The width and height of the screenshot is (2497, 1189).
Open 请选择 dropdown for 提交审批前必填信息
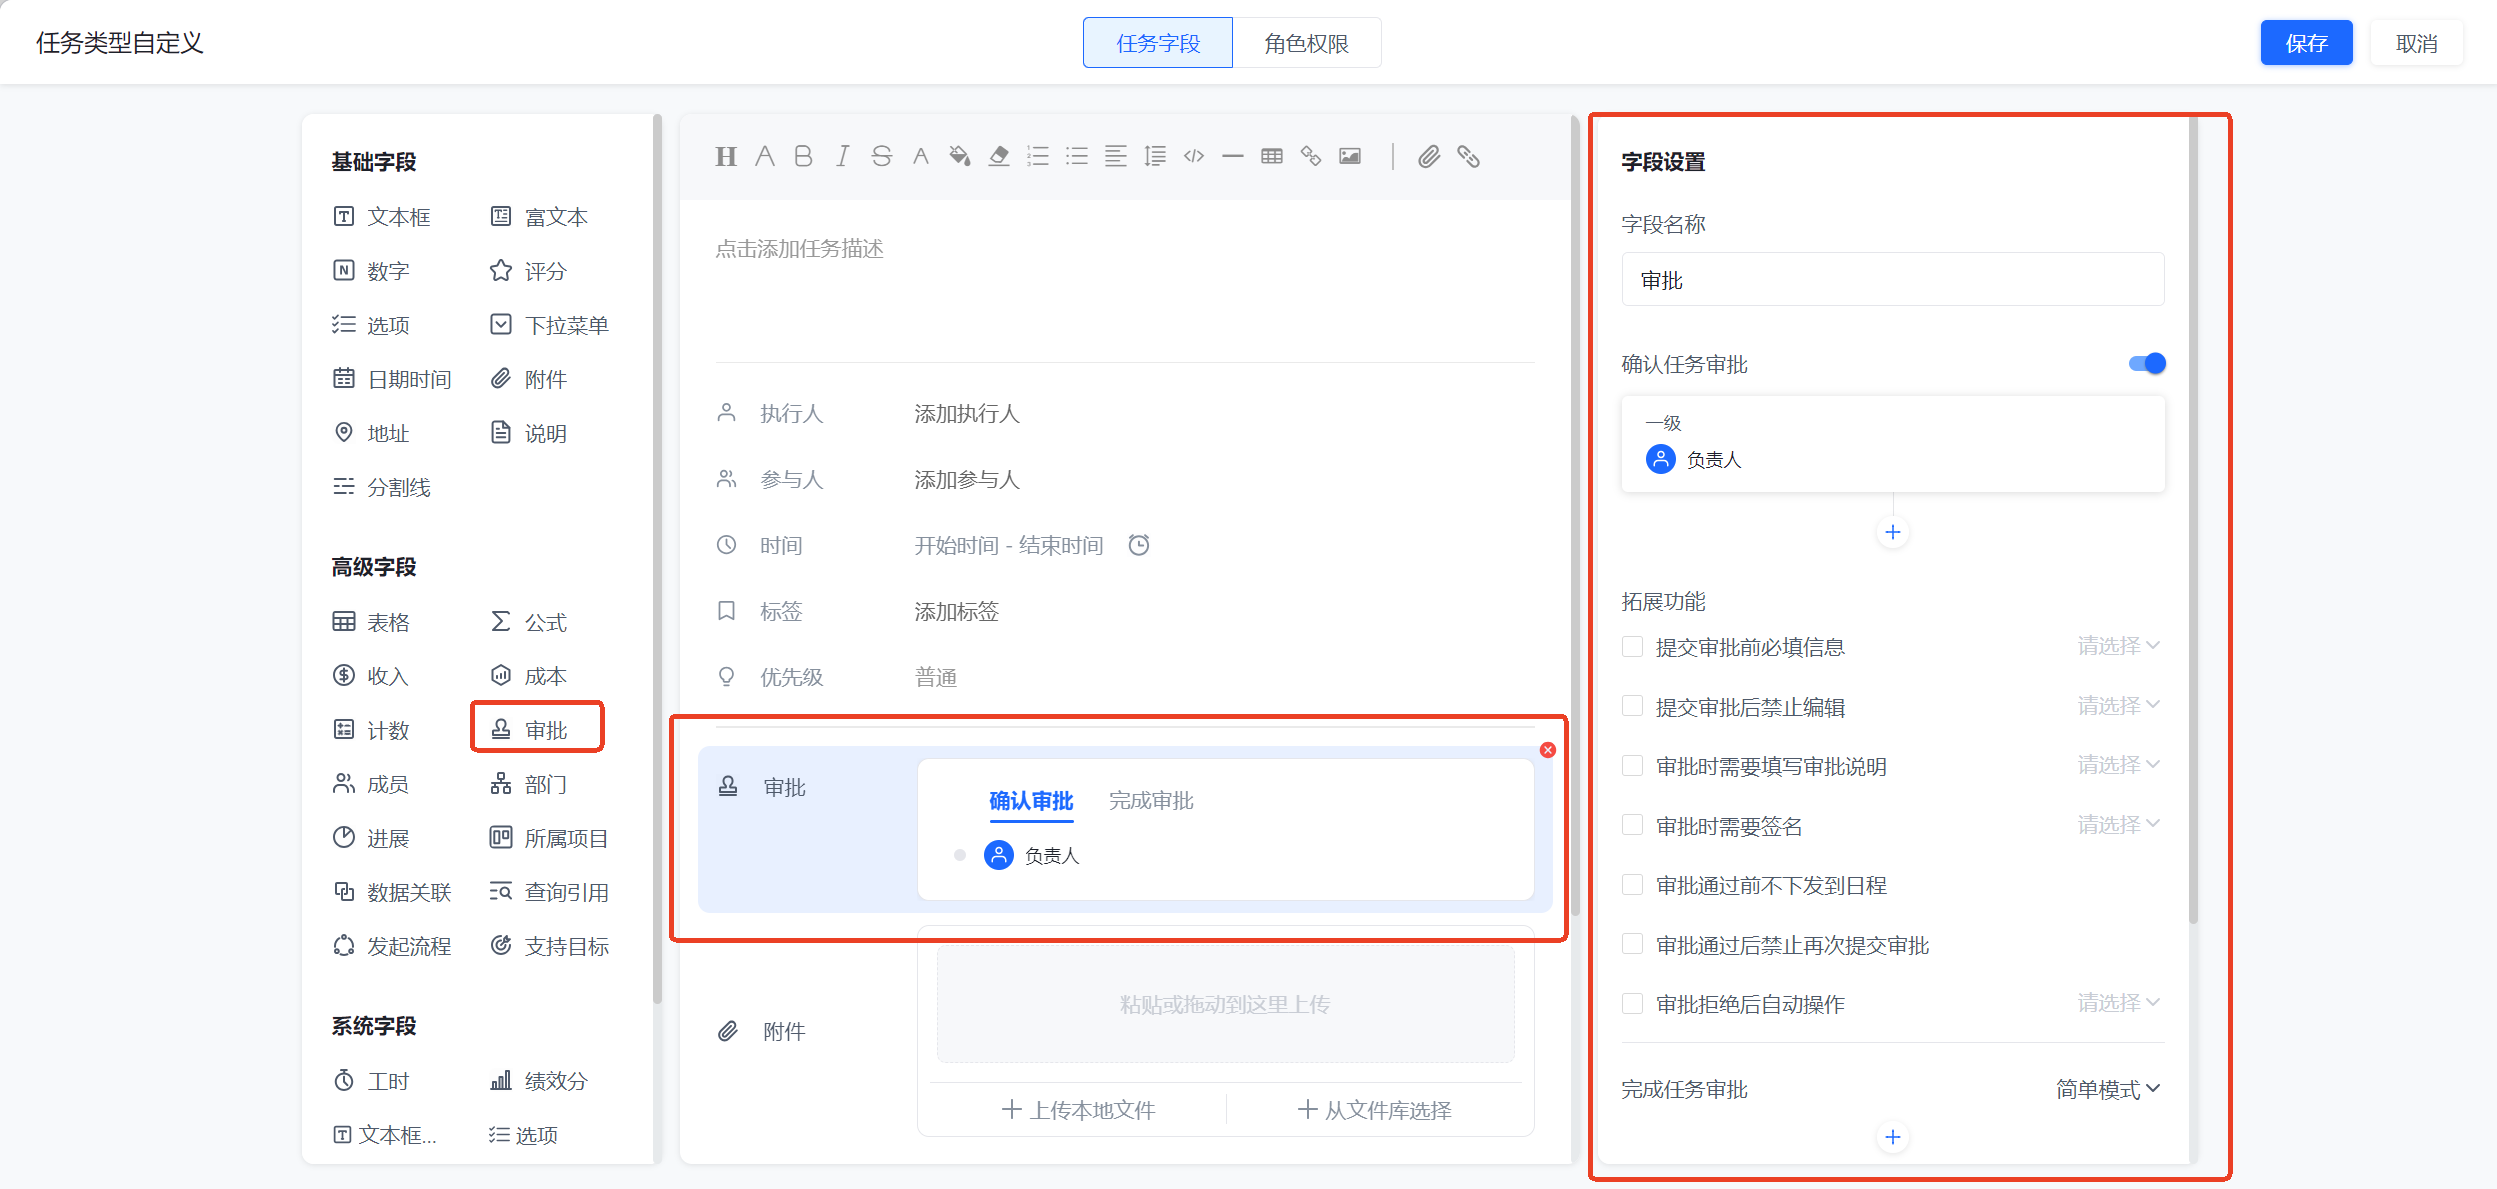2119,646
